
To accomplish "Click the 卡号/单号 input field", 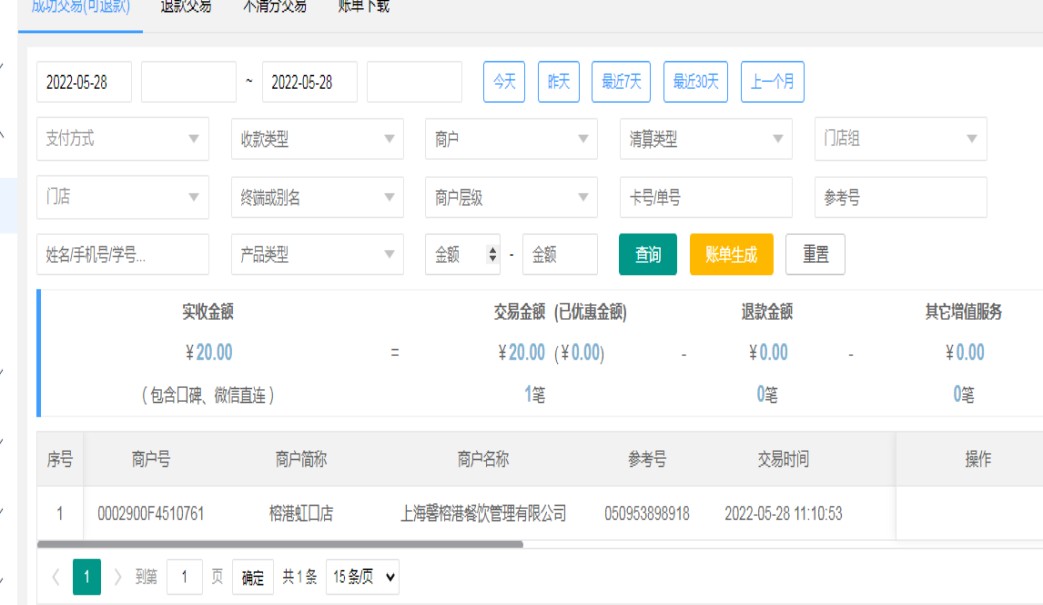I will (705, 197).
